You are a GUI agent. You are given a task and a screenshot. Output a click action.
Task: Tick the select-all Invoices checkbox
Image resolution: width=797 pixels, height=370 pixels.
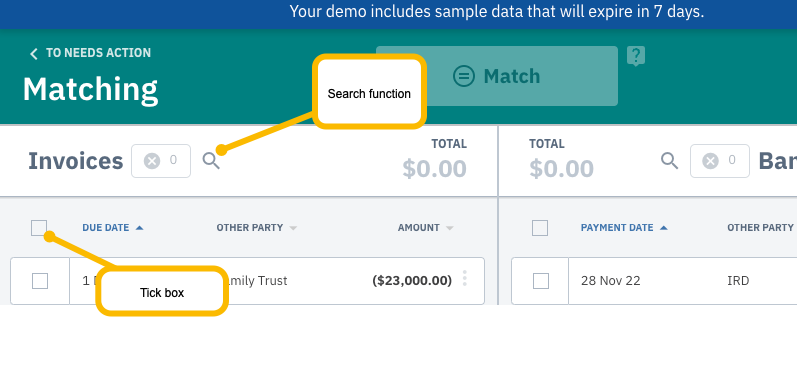[39, 228]
